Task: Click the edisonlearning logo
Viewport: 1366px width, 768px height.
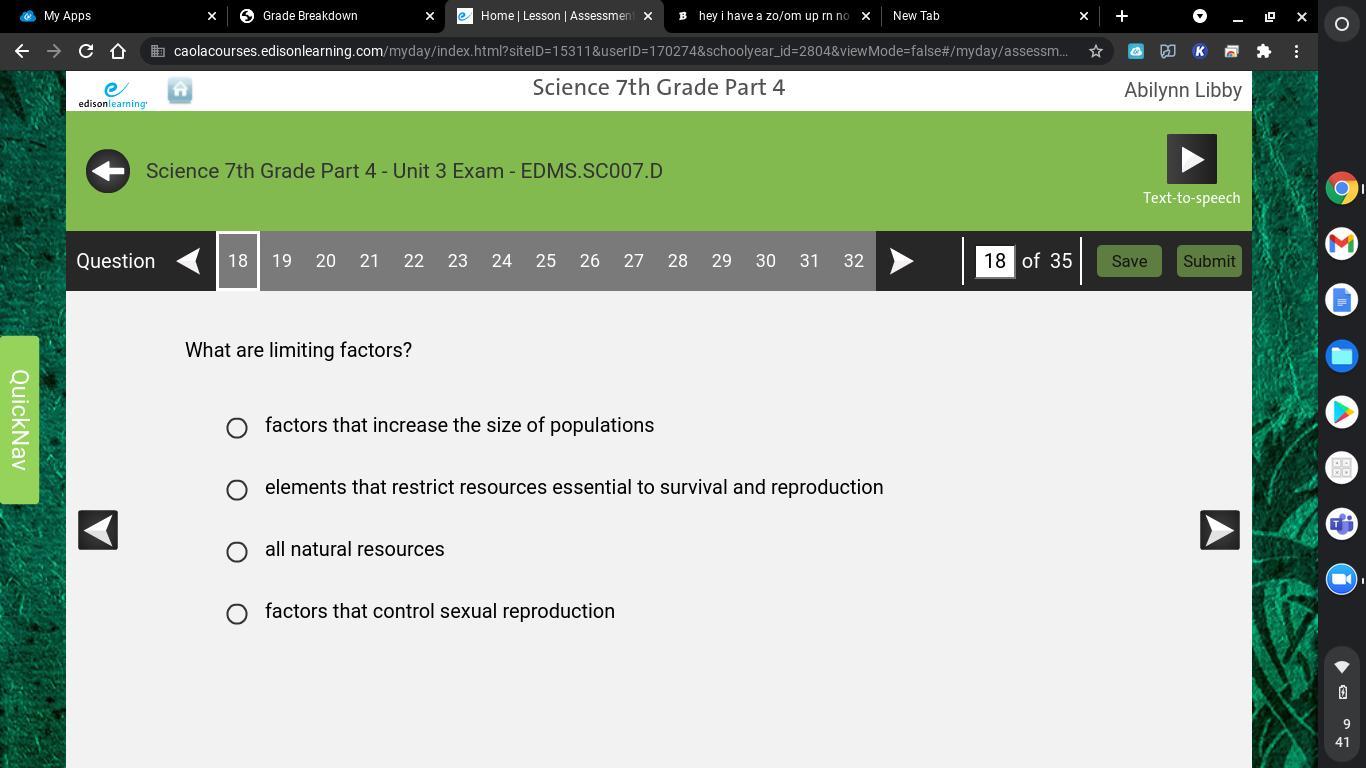Action: [113, 94]
